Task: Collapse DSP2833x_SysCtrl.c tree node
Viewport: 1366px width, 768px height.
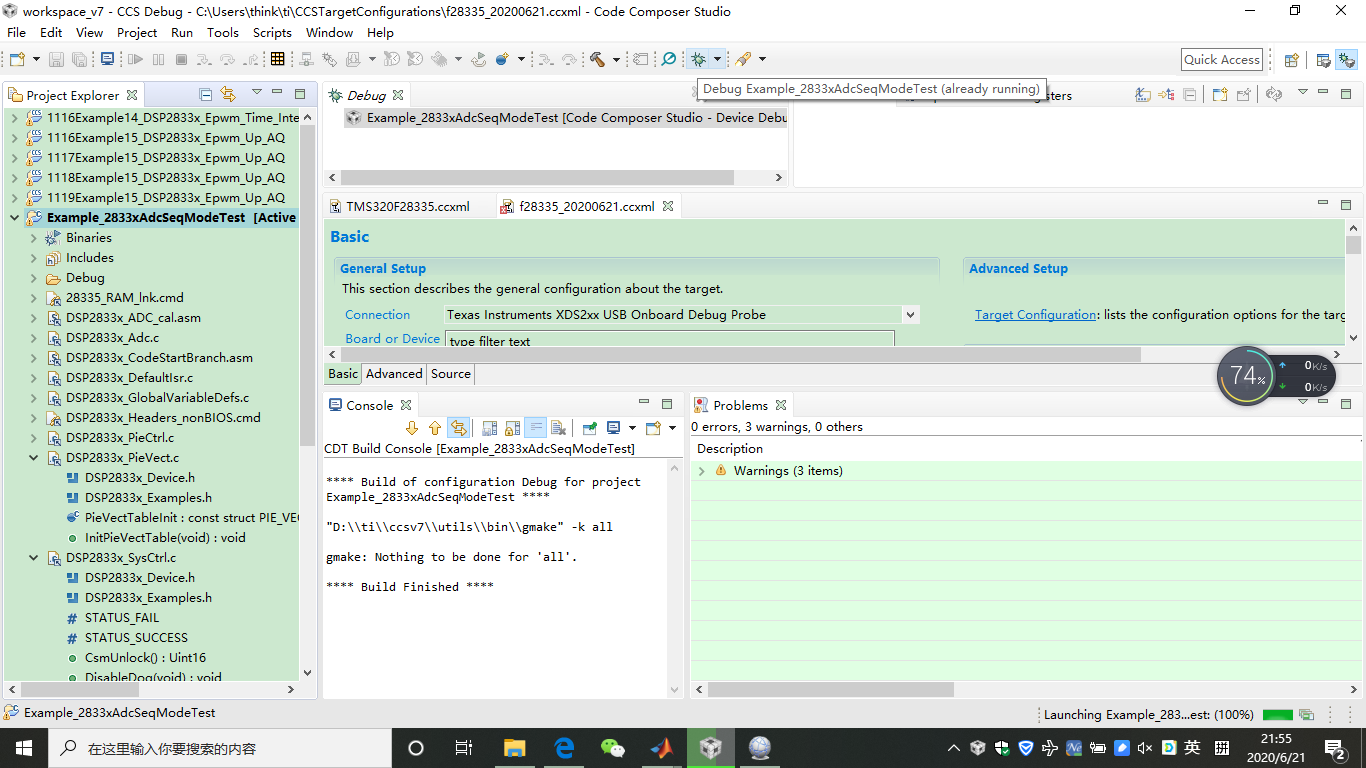Action: pyautogui.click(x=33, y=558)
